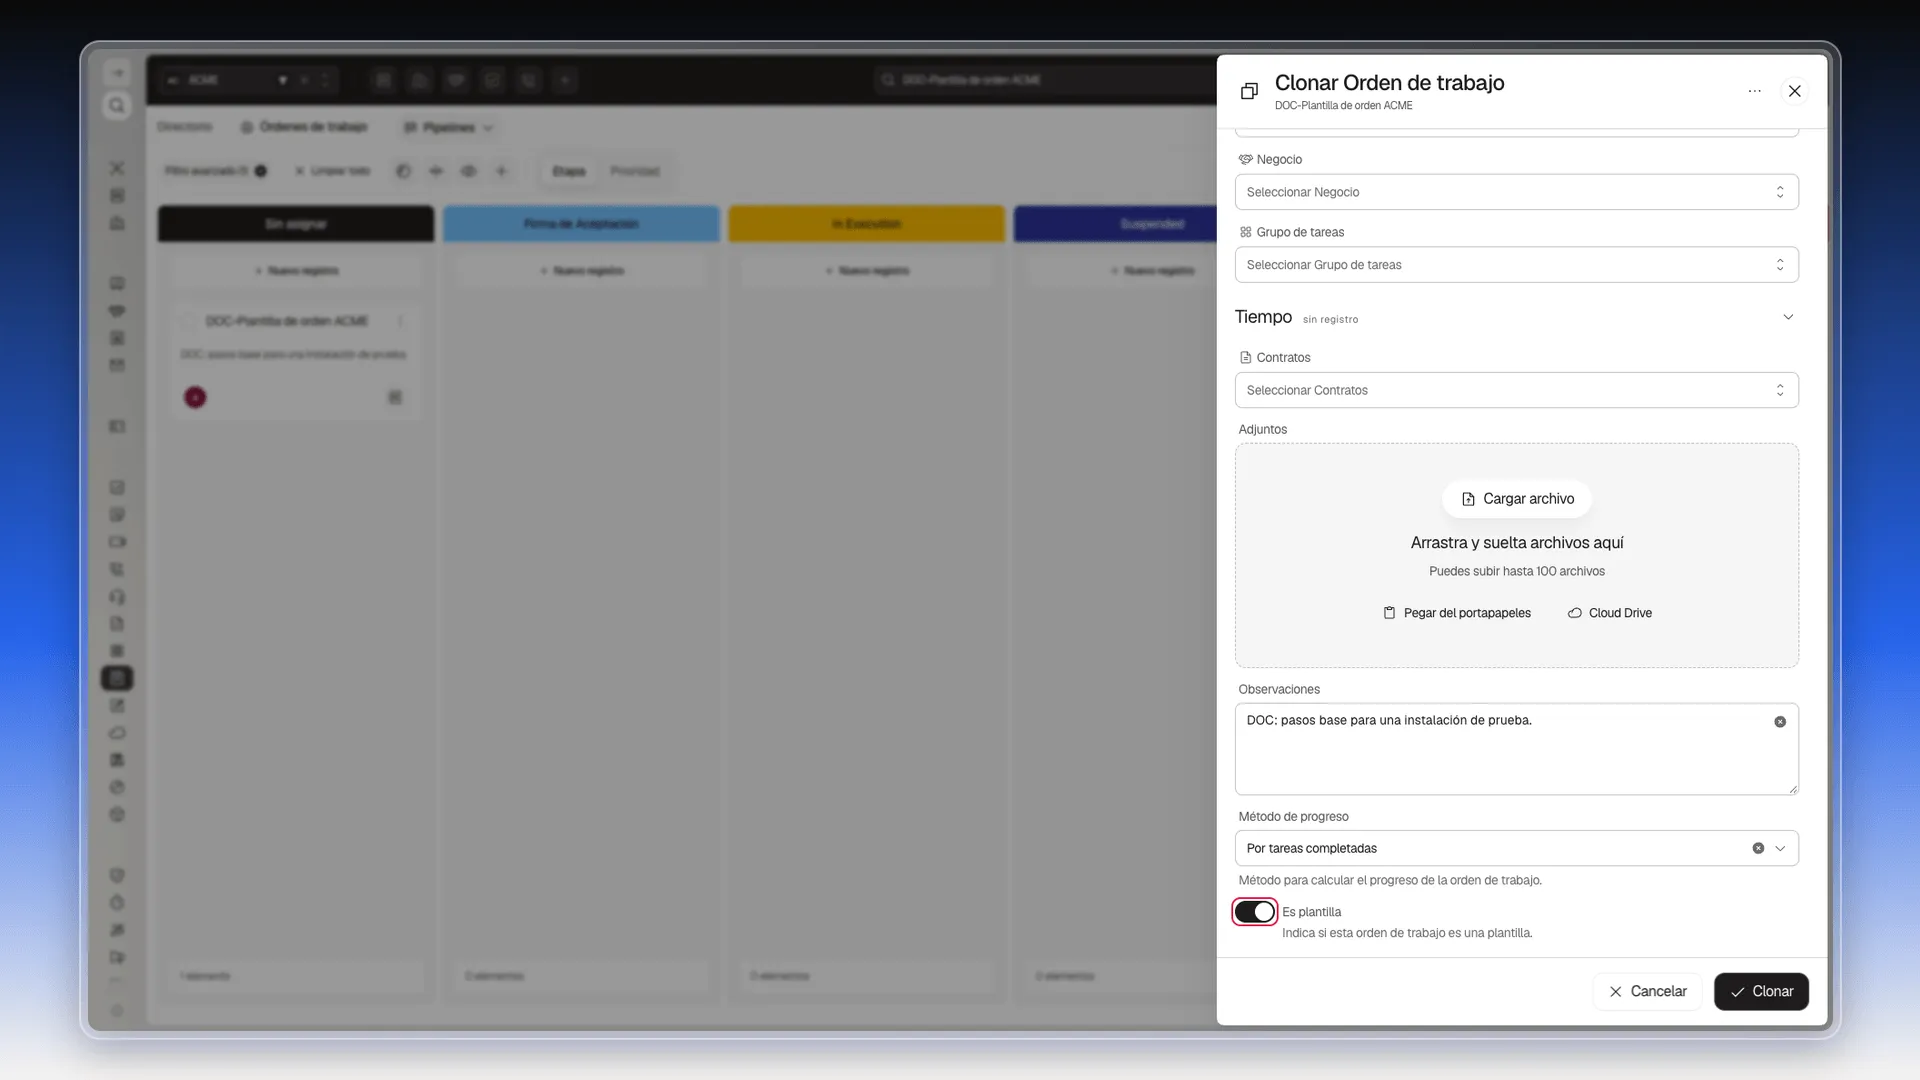Select the Prioridad tab in background board
Image resolution: width=1920 pixels, height=1080 pixels.
(x=635, y=171)
